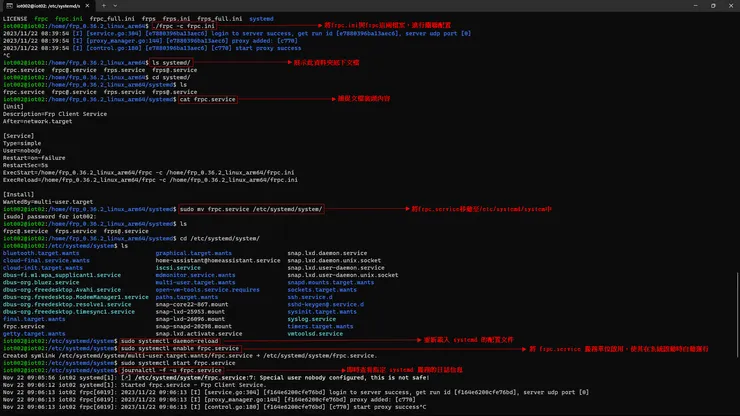Viewport: 740px width, 416px height.
Task: Click dbus-org.freedesktop.Avahi.service entry
Action: point(62,289)
